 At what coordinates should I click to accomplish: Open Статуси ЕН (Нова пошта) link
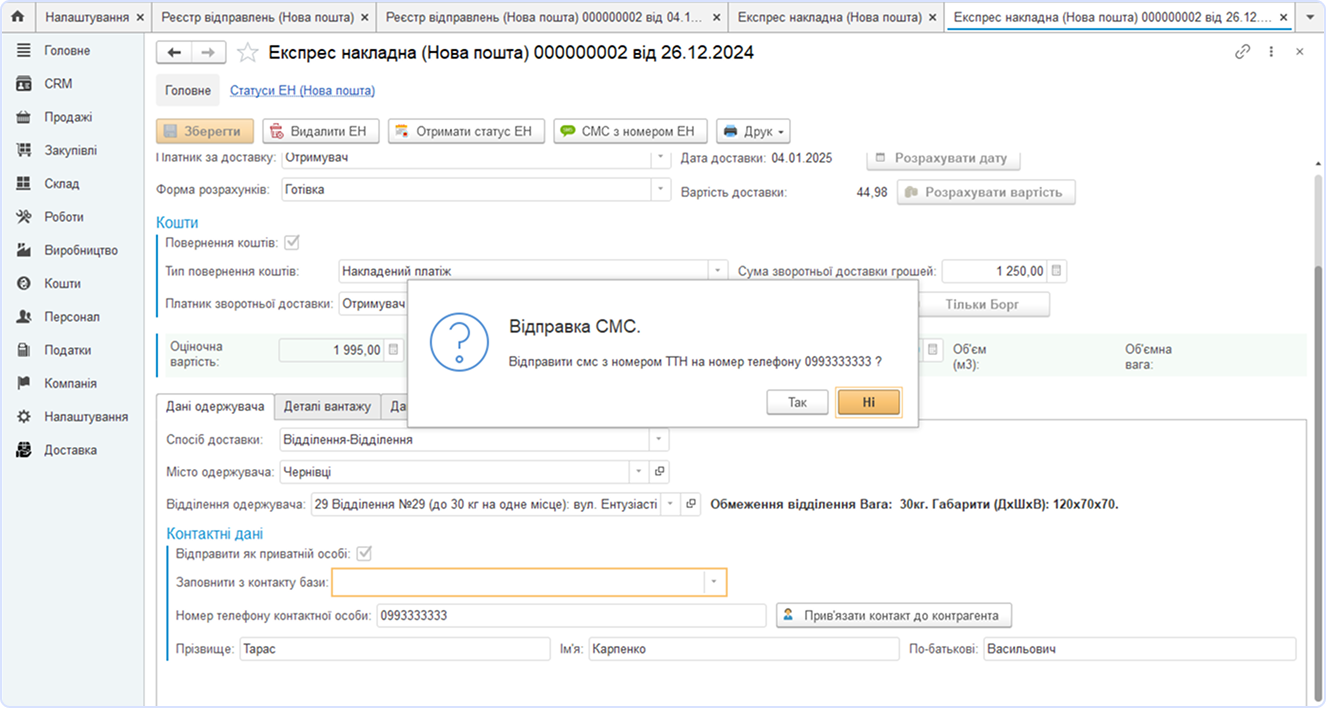[x=302, y=91]
